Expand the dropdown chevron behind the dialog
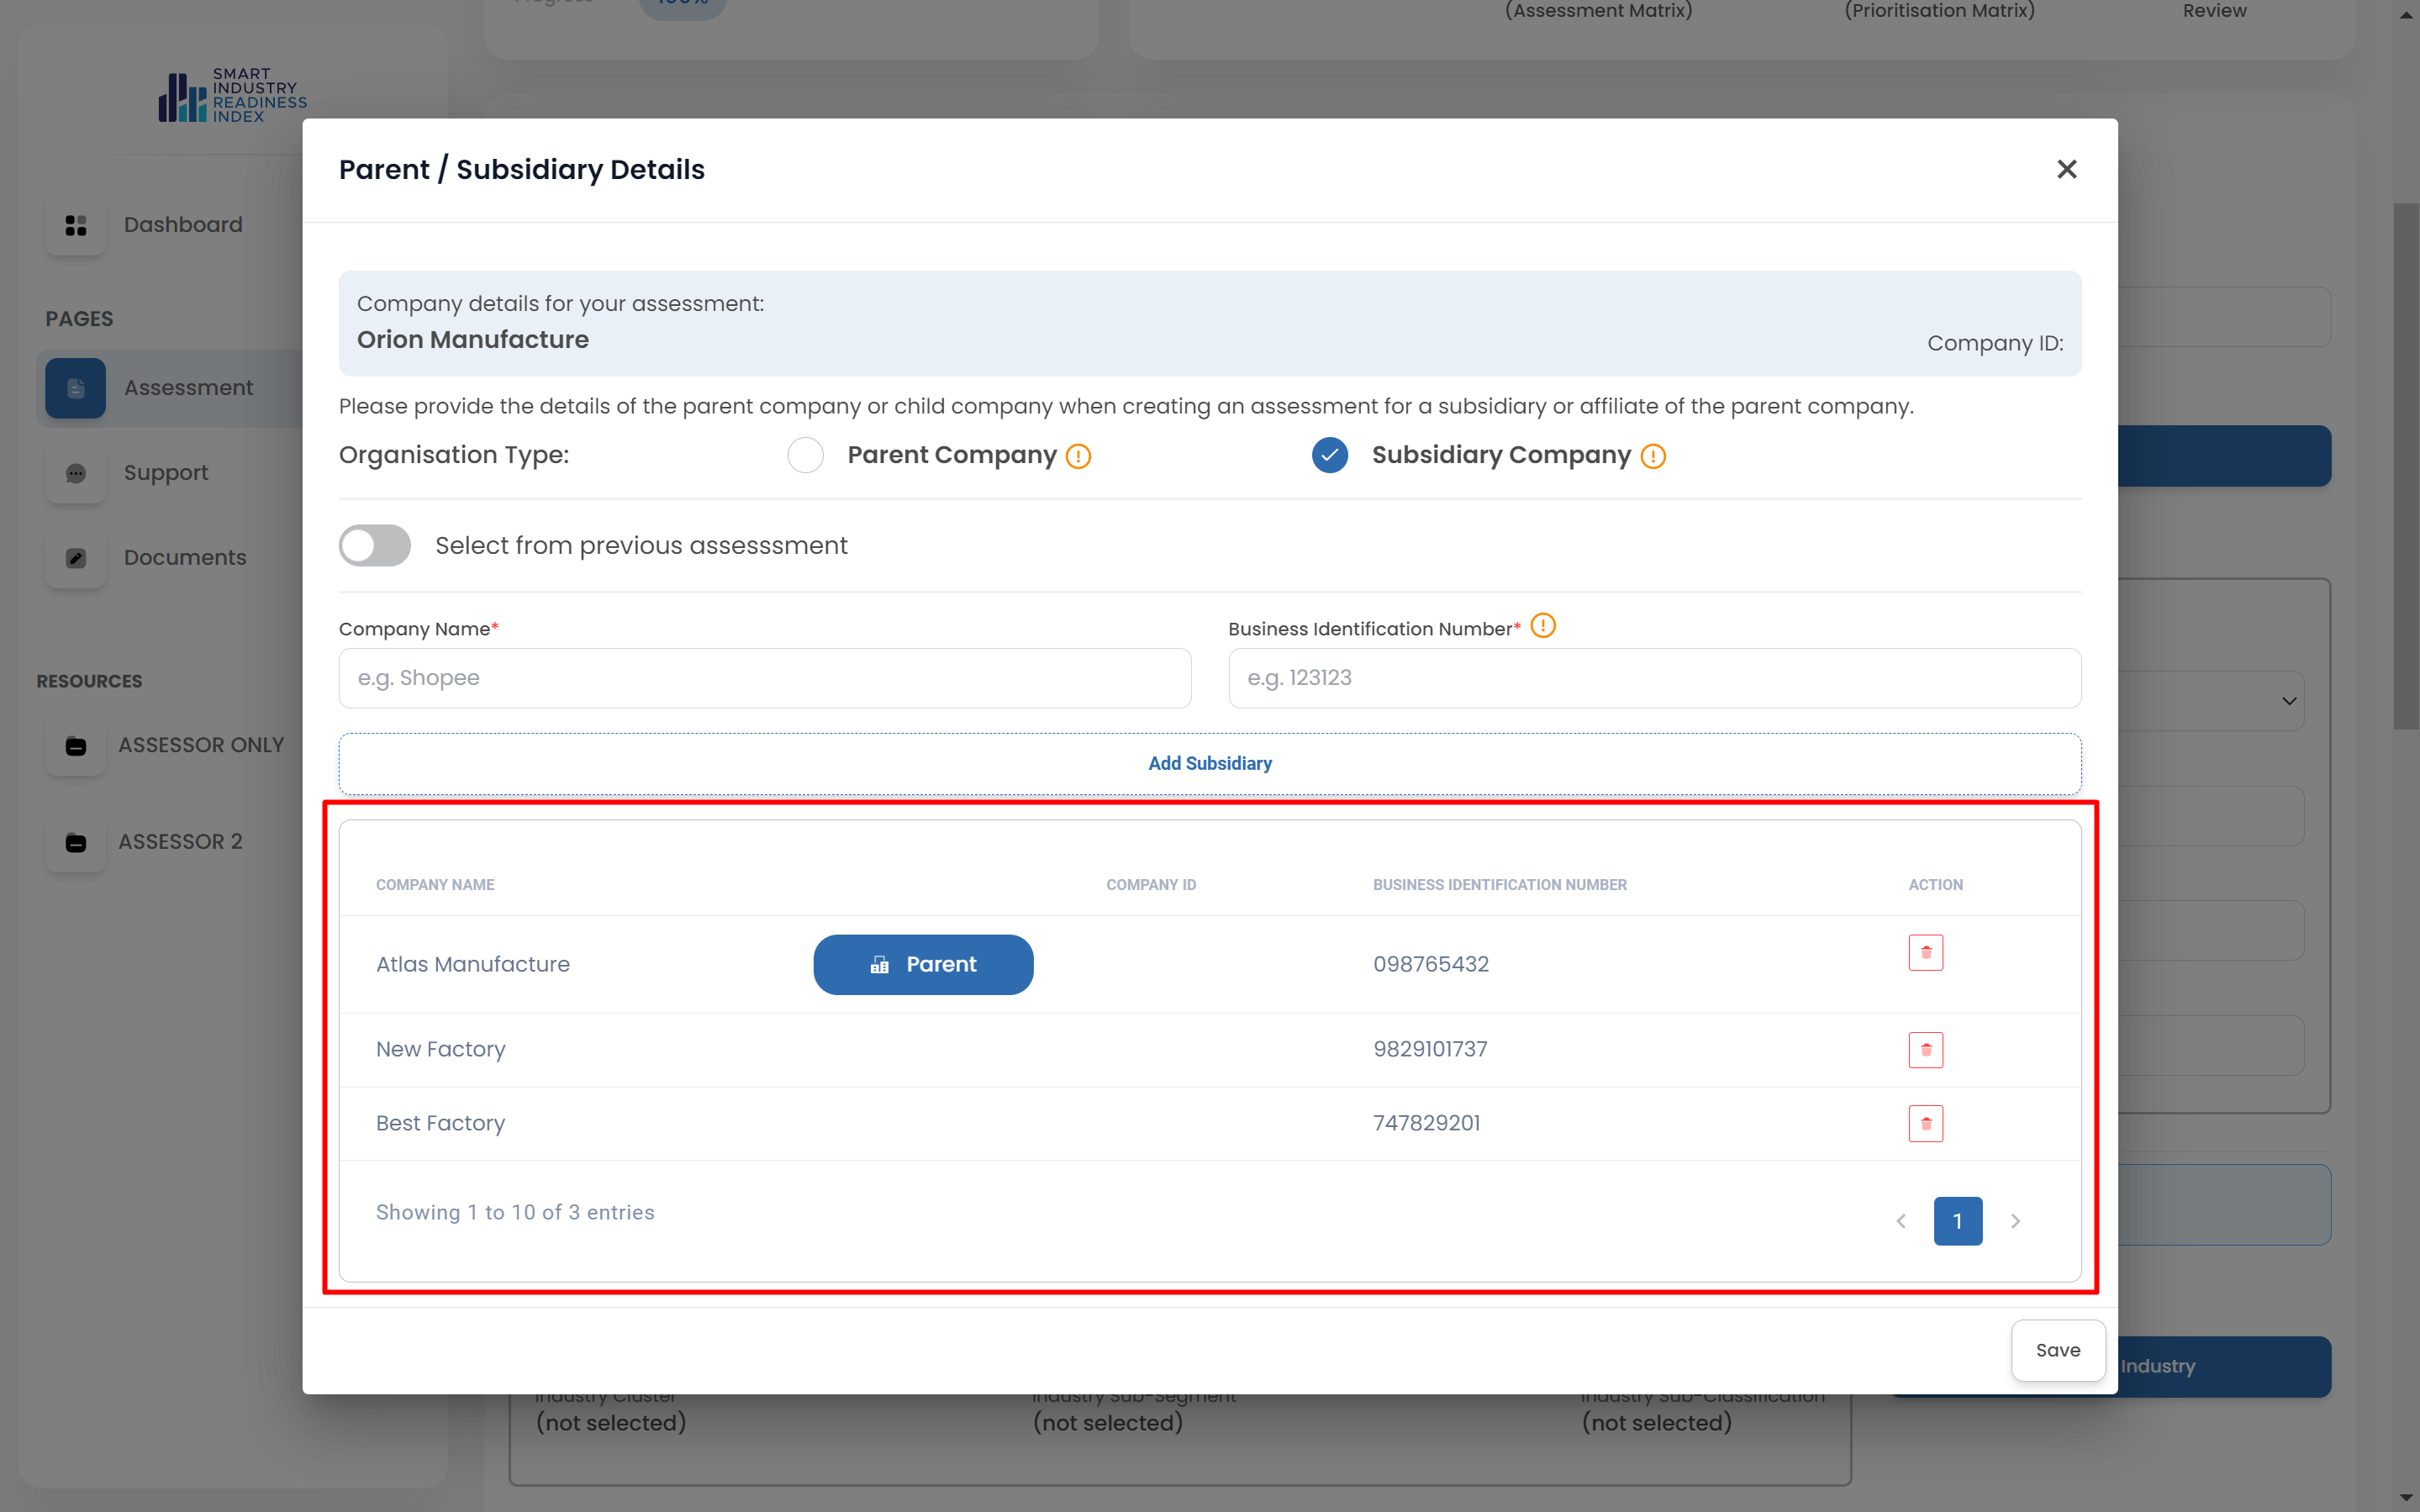 2289,701
